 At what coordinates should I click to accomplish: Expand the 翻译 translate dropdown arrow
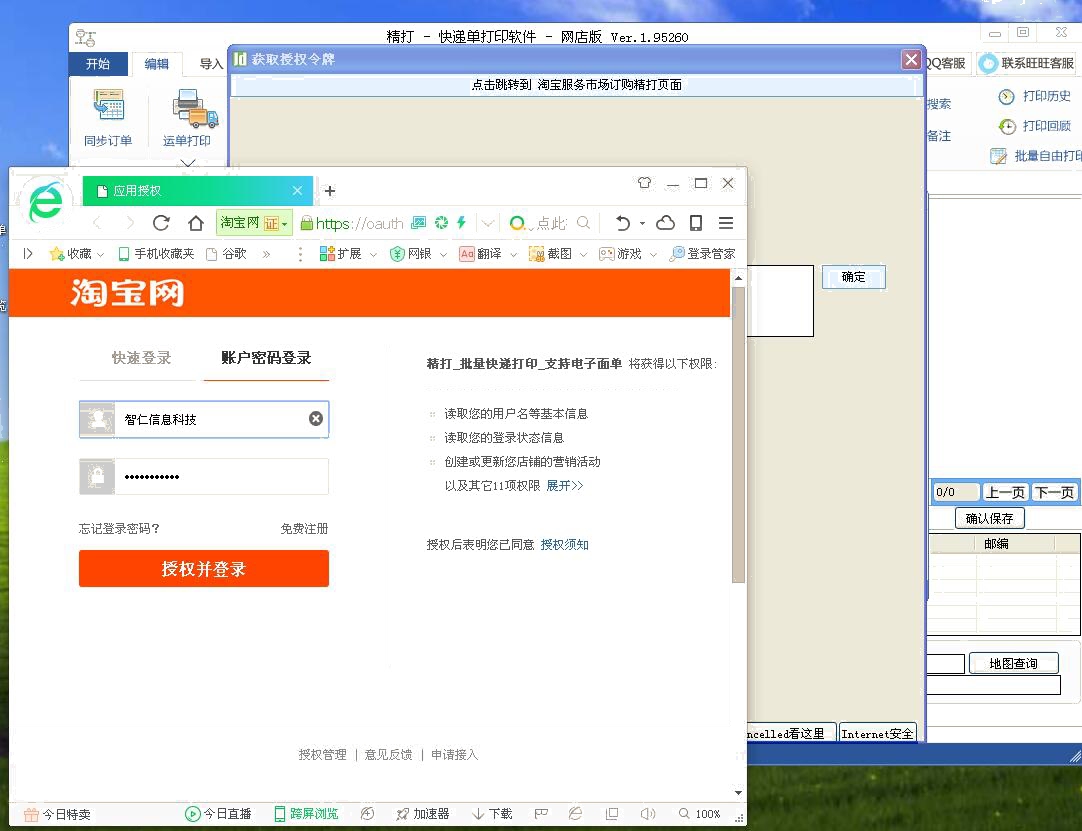514,254
